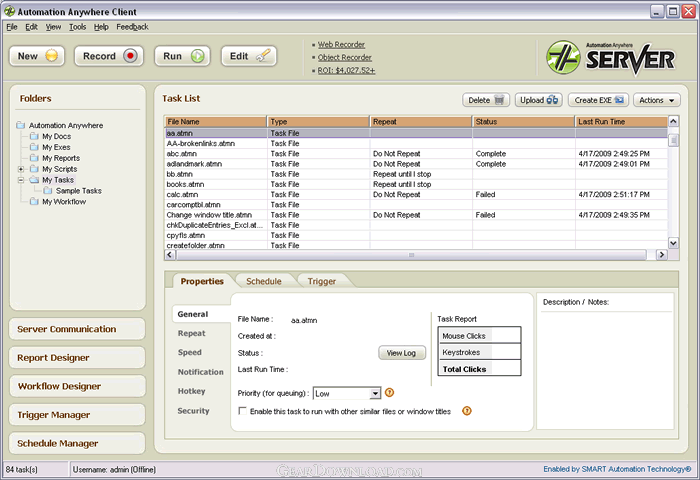
Task: Click the Automation Anywhere Server logo
Action: tap(610, 57)
